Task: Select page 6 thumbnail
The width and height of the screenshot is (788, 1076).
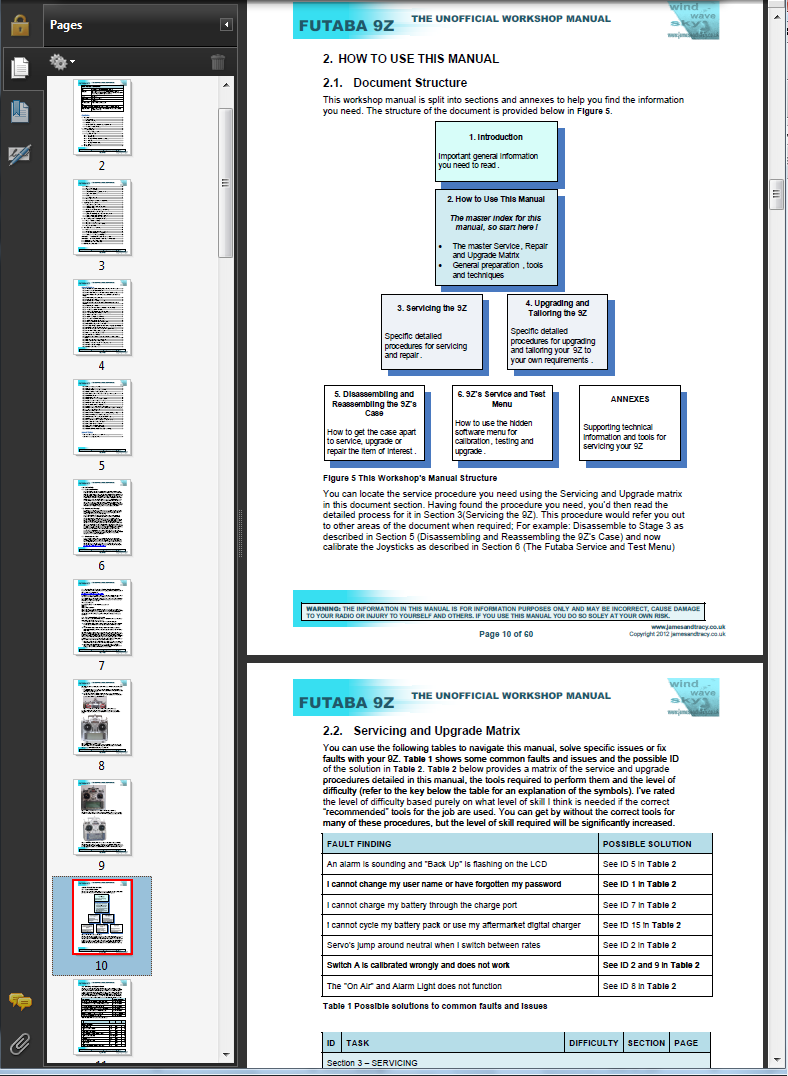Action: coord(102,517)
